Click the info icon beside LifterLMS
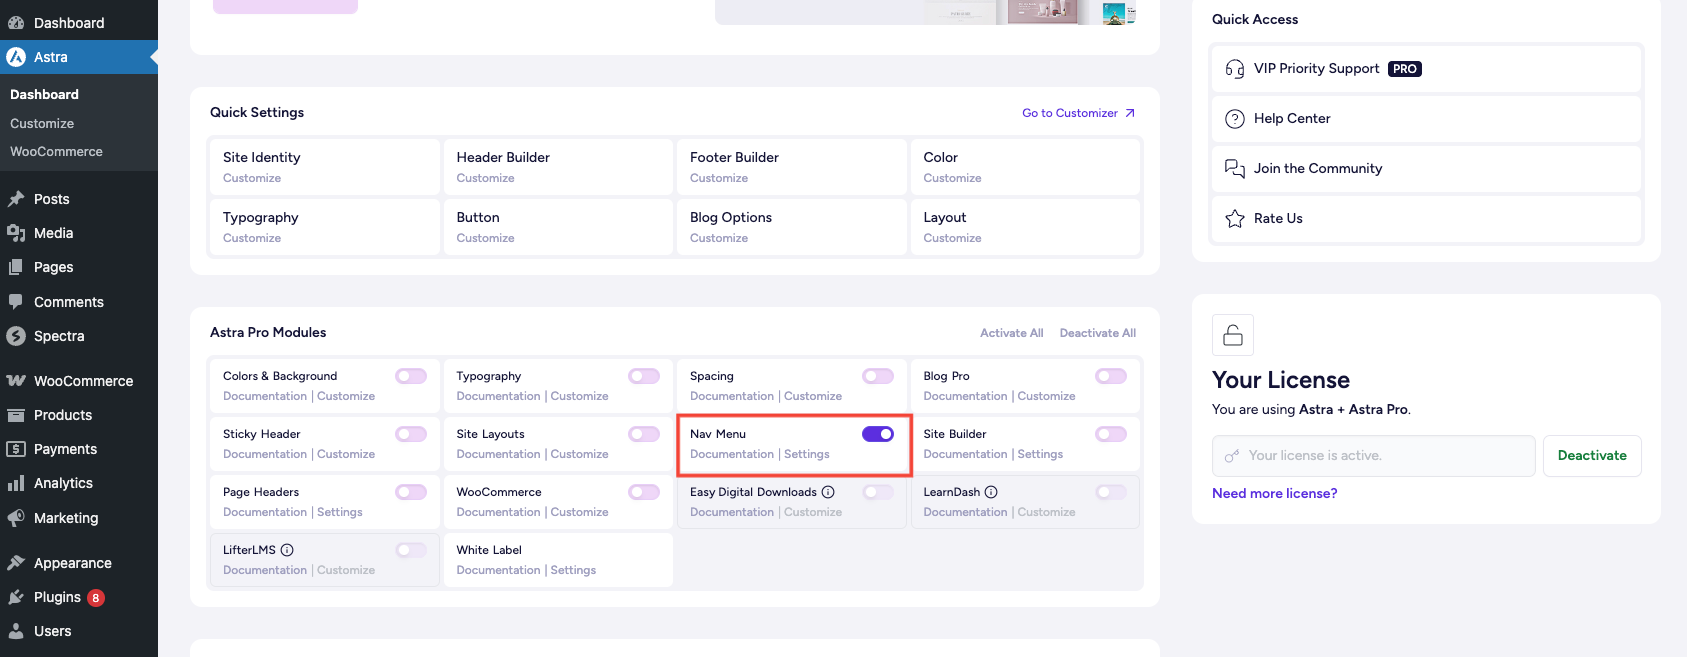The image size is (1687, 657). pyautogui.click(x=287, y=550)
